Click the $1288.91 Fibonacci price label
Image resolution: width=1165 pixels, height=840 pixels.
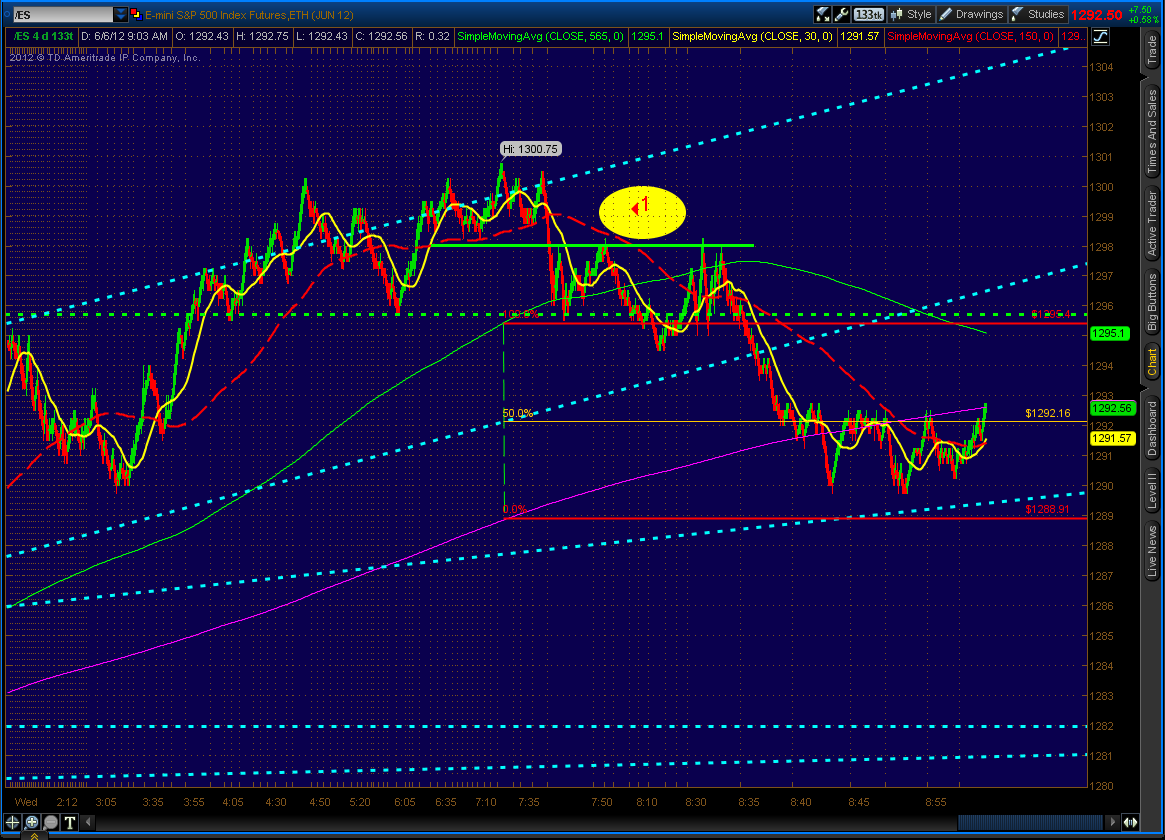1048,509
